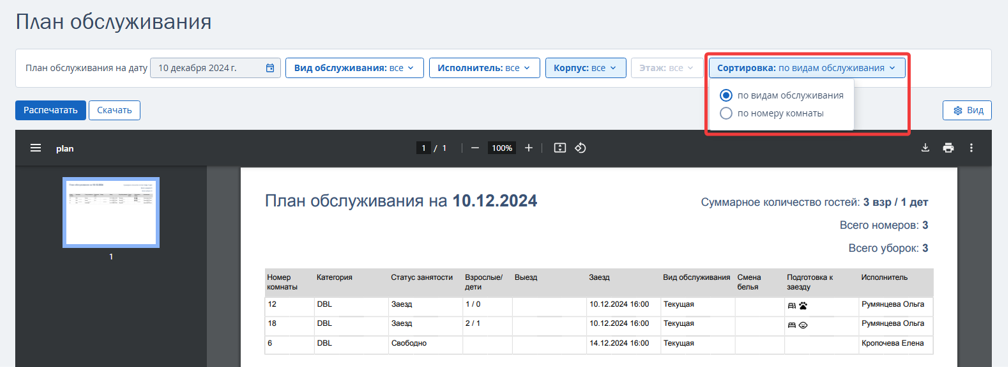Open the PDF viewer three-dot more menu
1008x367 pixels.
point(971,148)
